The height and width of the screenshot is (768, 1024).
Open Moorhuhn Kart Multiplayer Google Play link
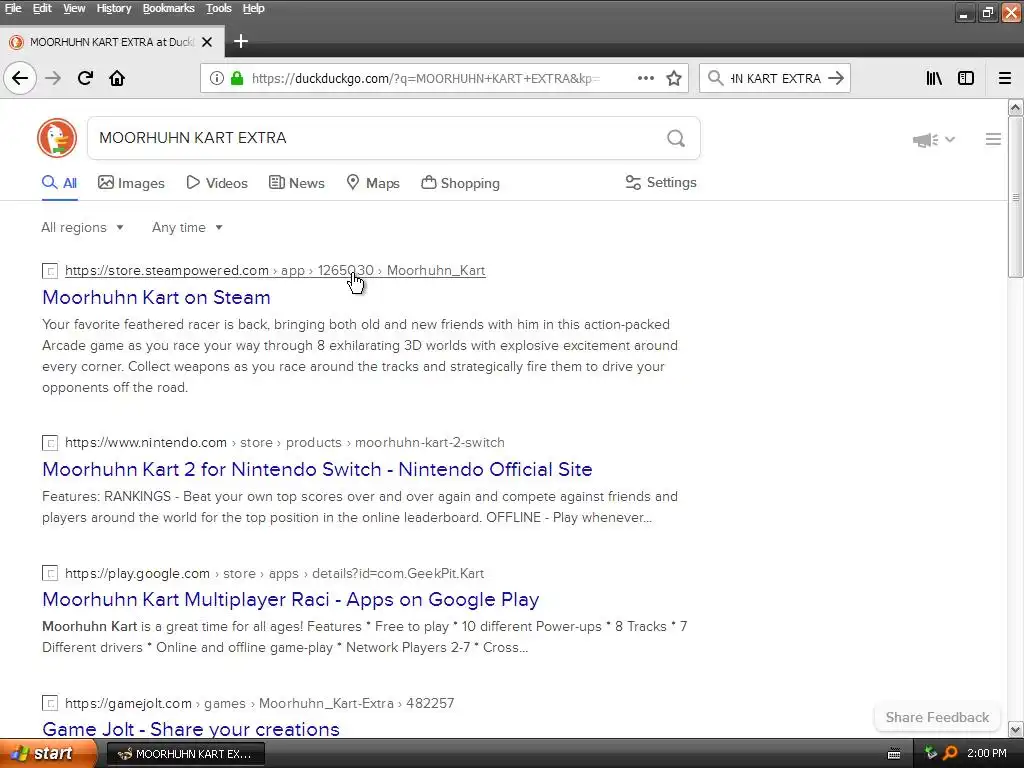click(x=291, y=599)
